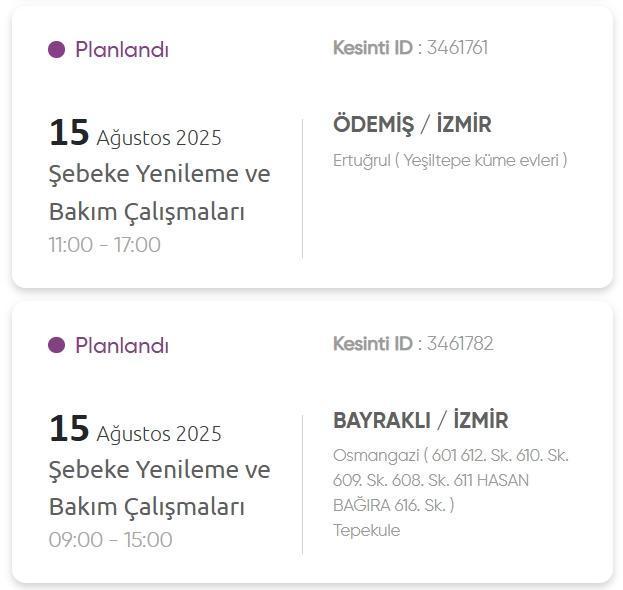
Task: Select the Planlandı label on the Ödemiş card
Action: [121, 49]
